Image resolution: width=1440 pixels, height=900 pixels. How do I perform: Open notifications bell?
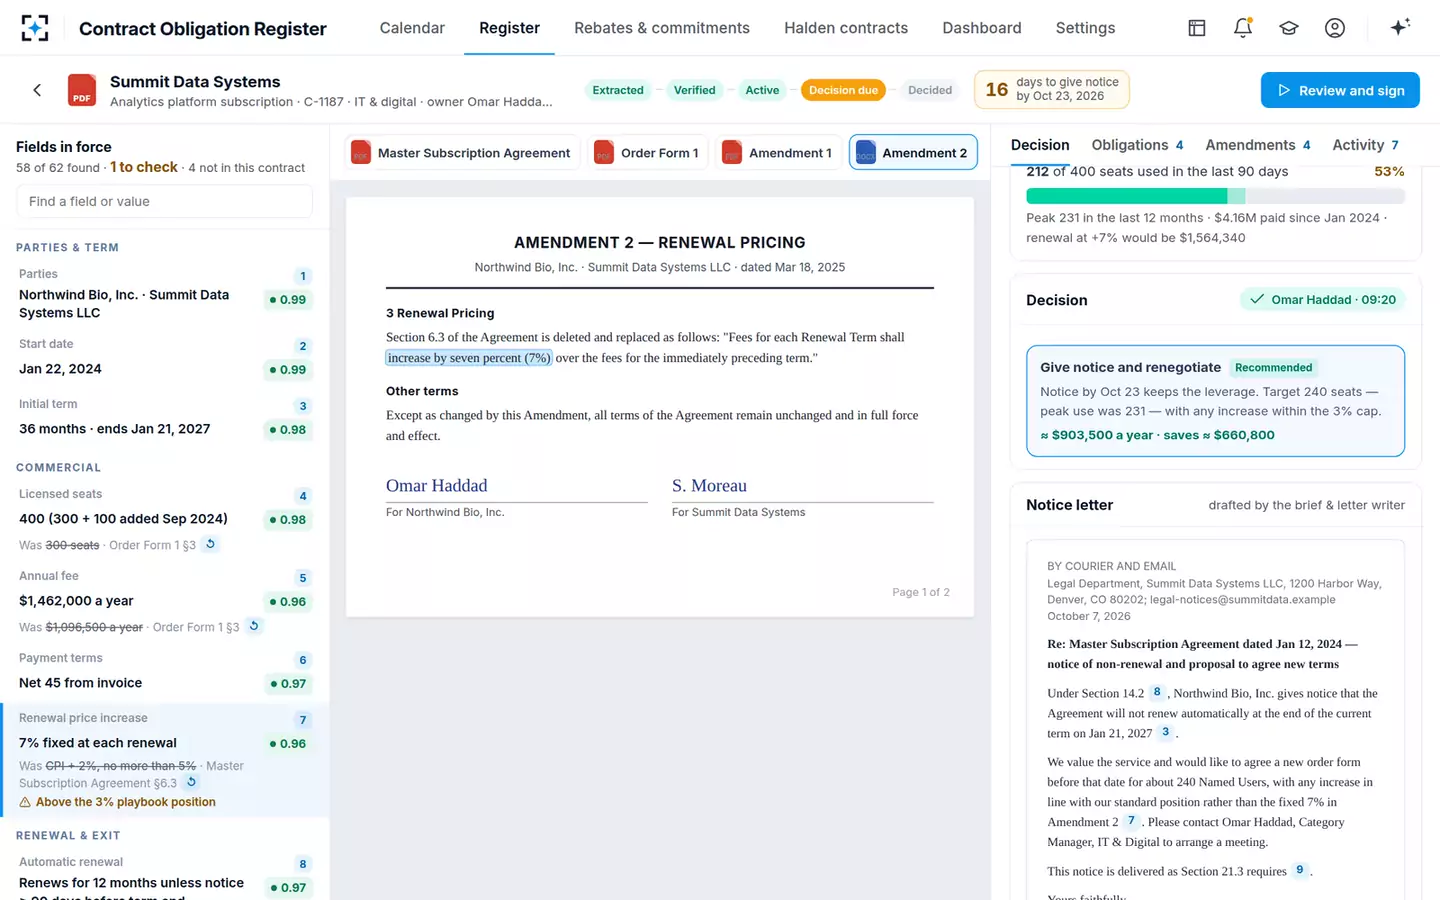click(x=1243, y=28)
